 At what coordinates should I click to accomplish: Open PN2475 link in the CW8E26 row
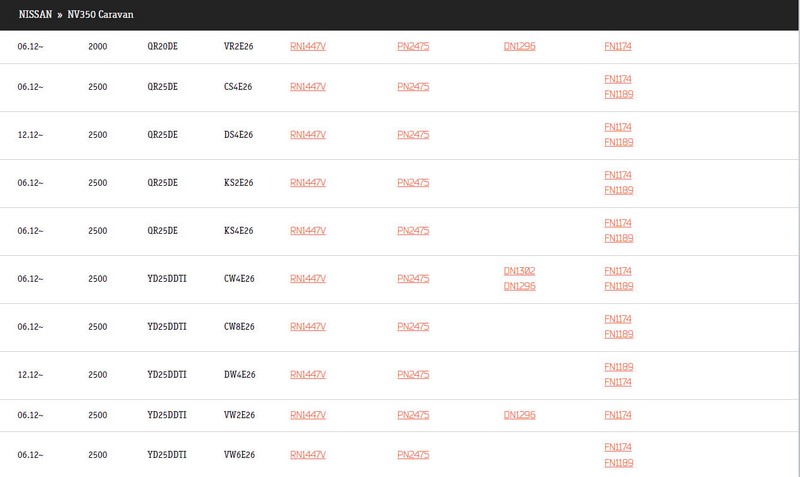[413, 327]
